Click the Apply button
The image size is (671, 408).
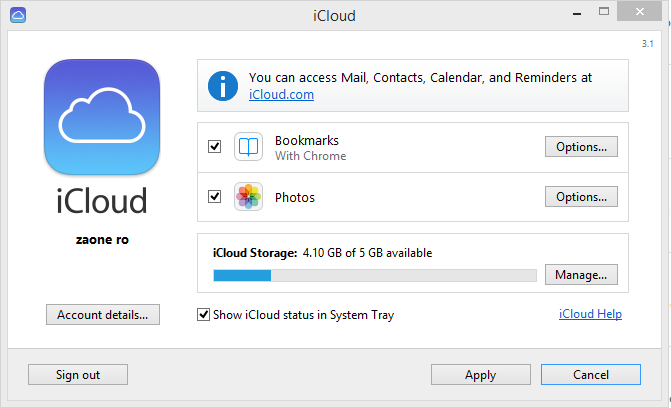click(480, 375)
